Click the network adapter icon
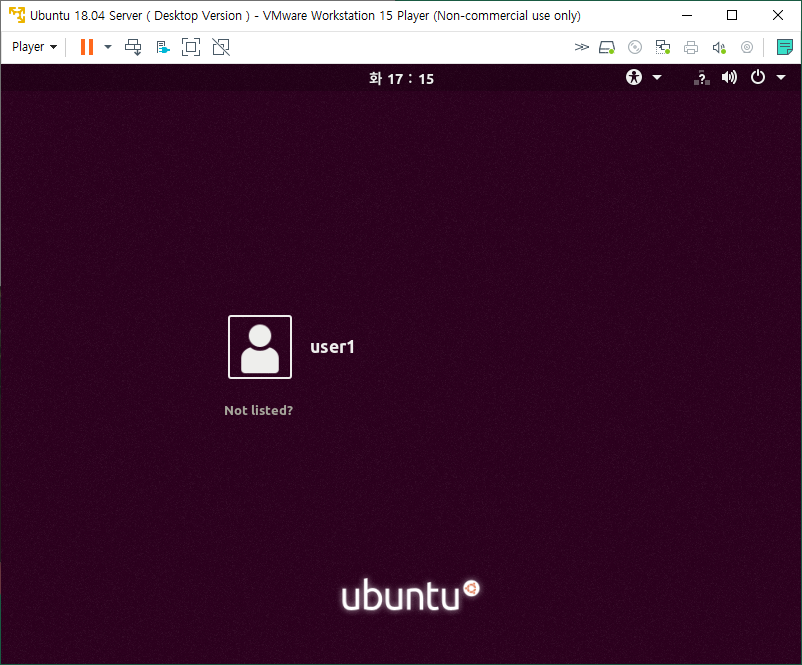Viewport: 802px width, 665px height. point(663,48)
